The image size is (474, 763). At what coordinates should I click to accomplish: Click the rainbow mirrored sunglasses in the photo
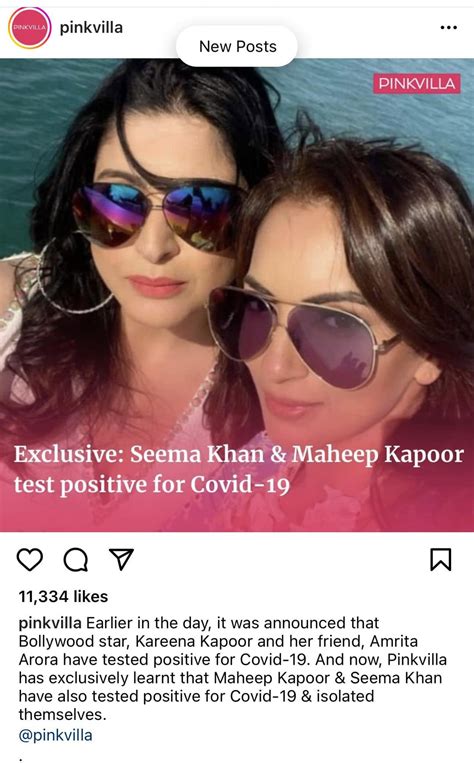(157, 213)
